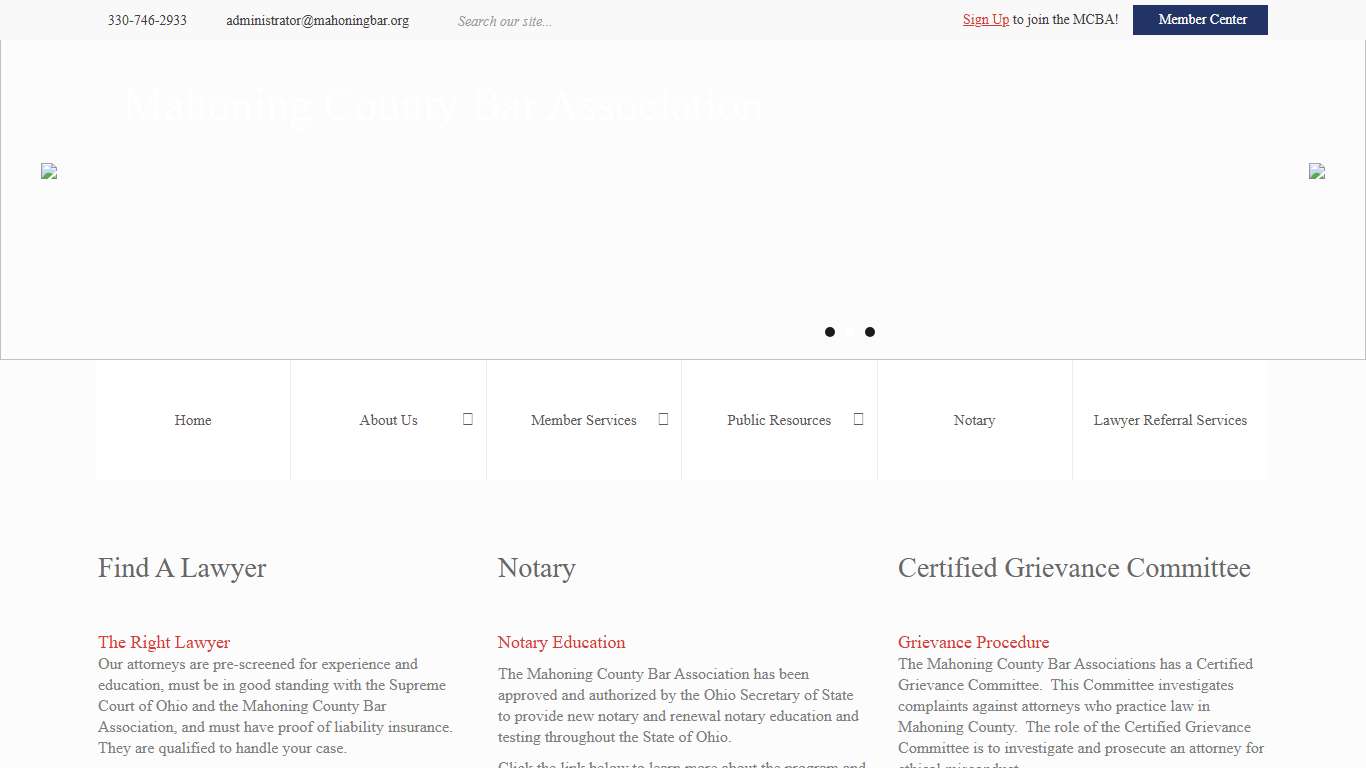Open the Home menu item
The height and width of the screenshot is (768, 1366).
(x=193, y=420)
